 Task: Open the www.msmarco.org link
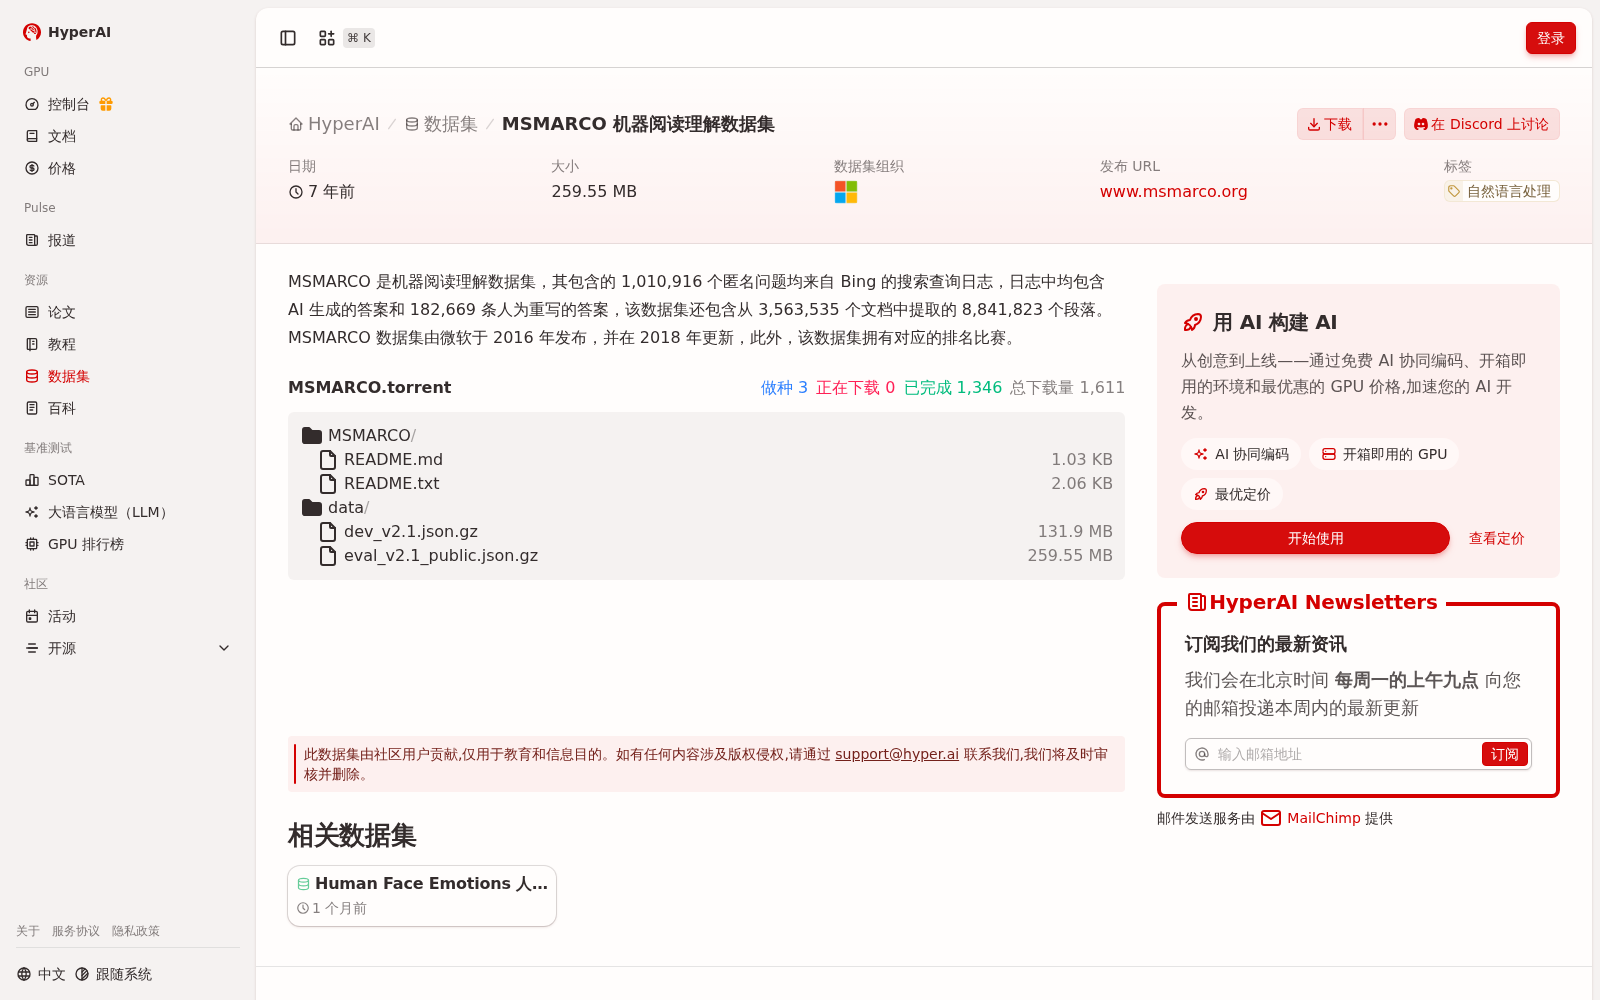tap(1173, 192)
